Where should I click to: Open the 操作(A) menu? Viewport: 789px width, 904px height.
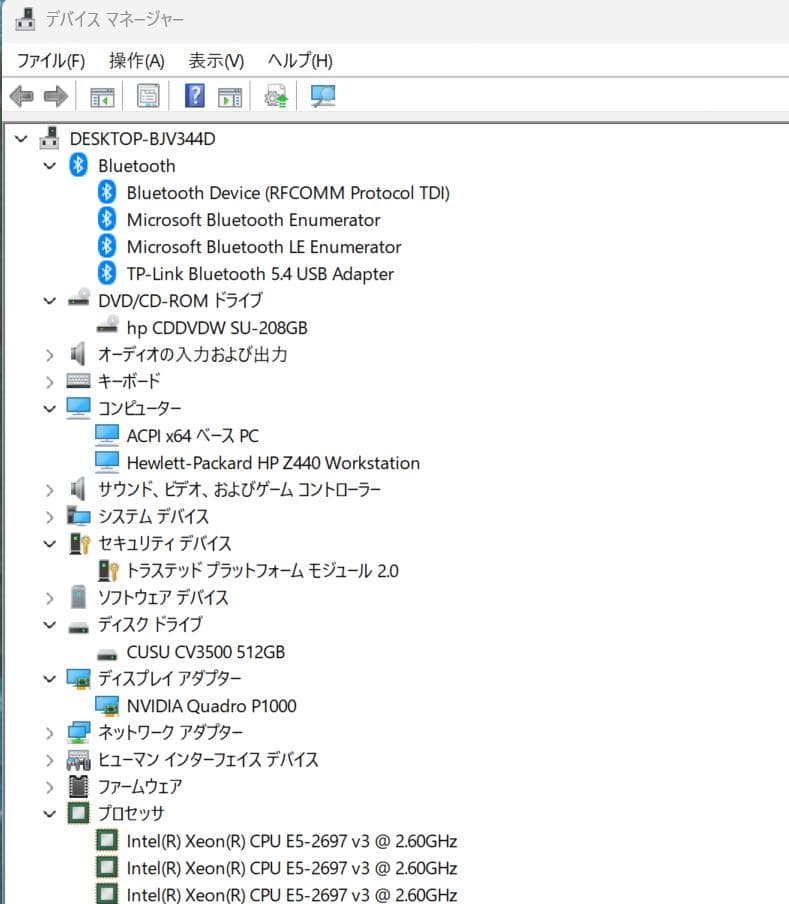pos(137,61)
